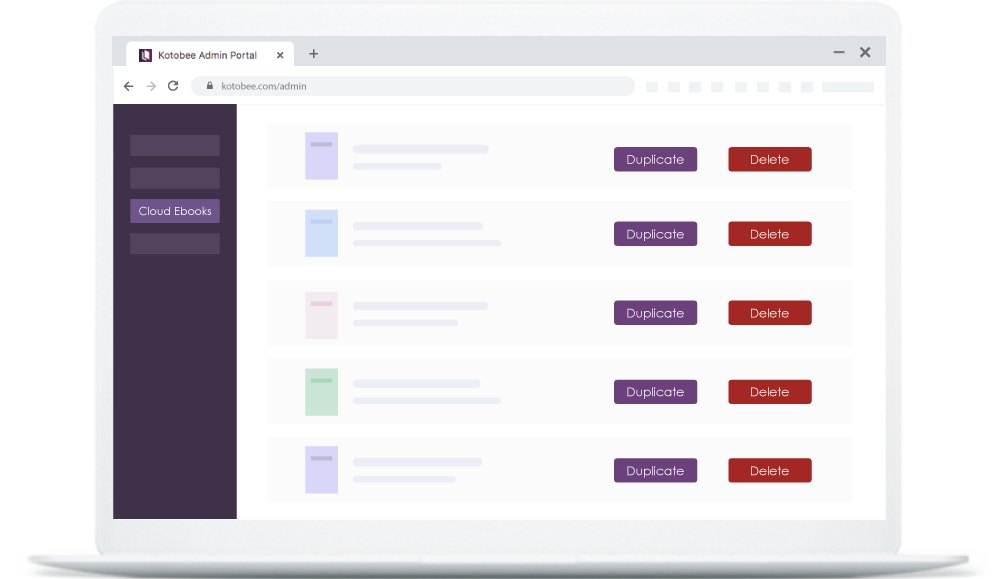
Task: Click the Kotobee logo on the browser tab
Action: [x=147, y=55]
